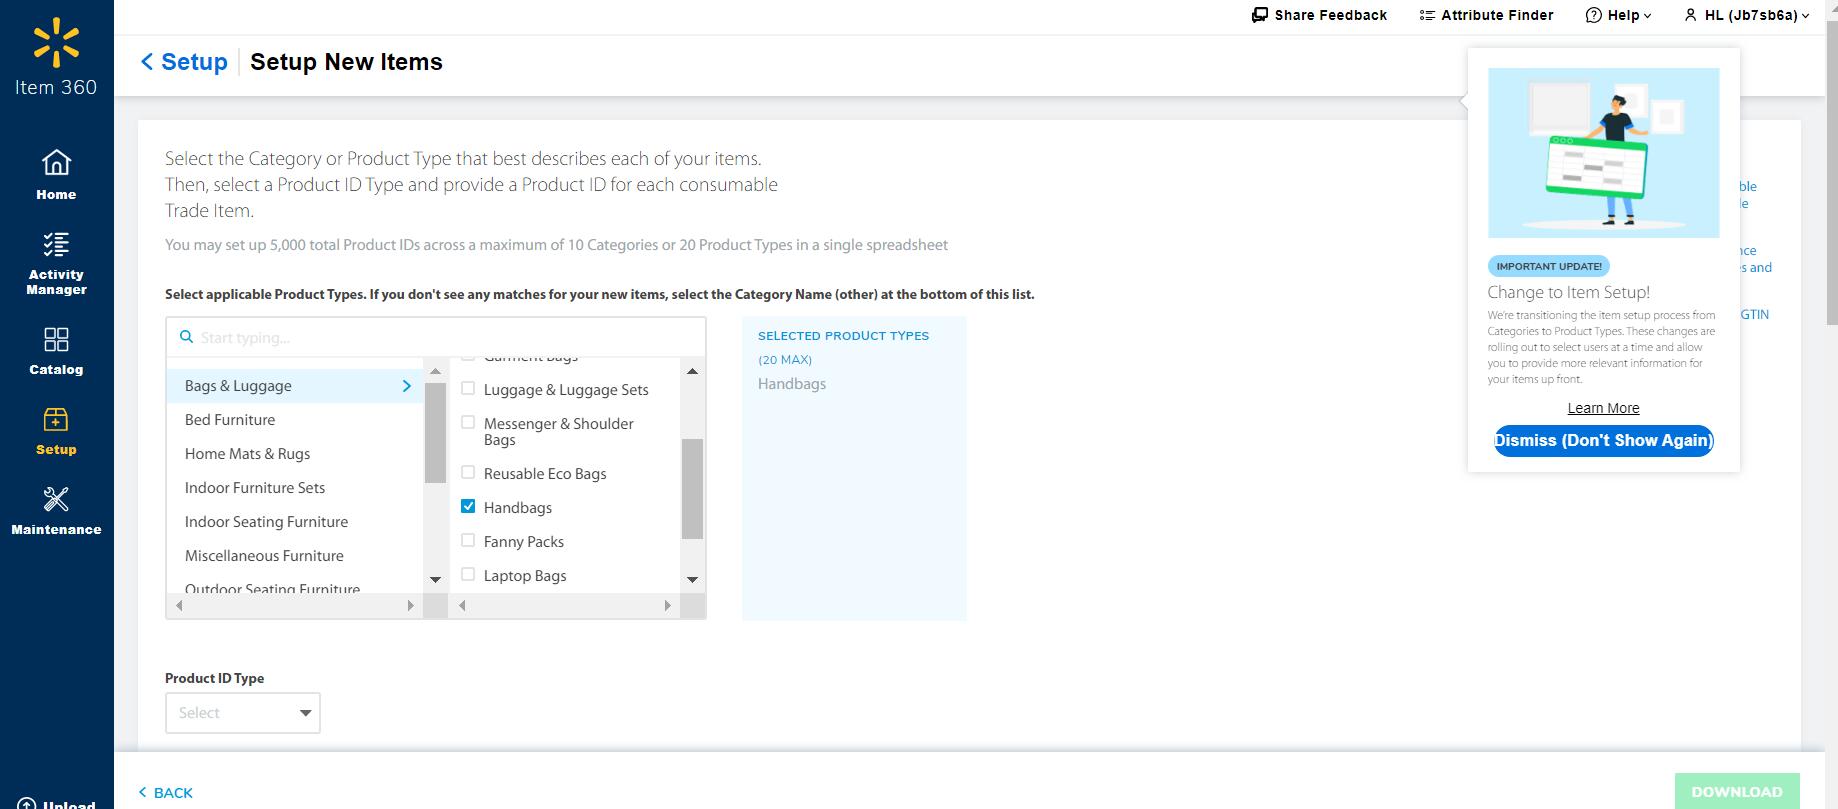Click the category list vertical scrollbar thumb

point(435,433)
